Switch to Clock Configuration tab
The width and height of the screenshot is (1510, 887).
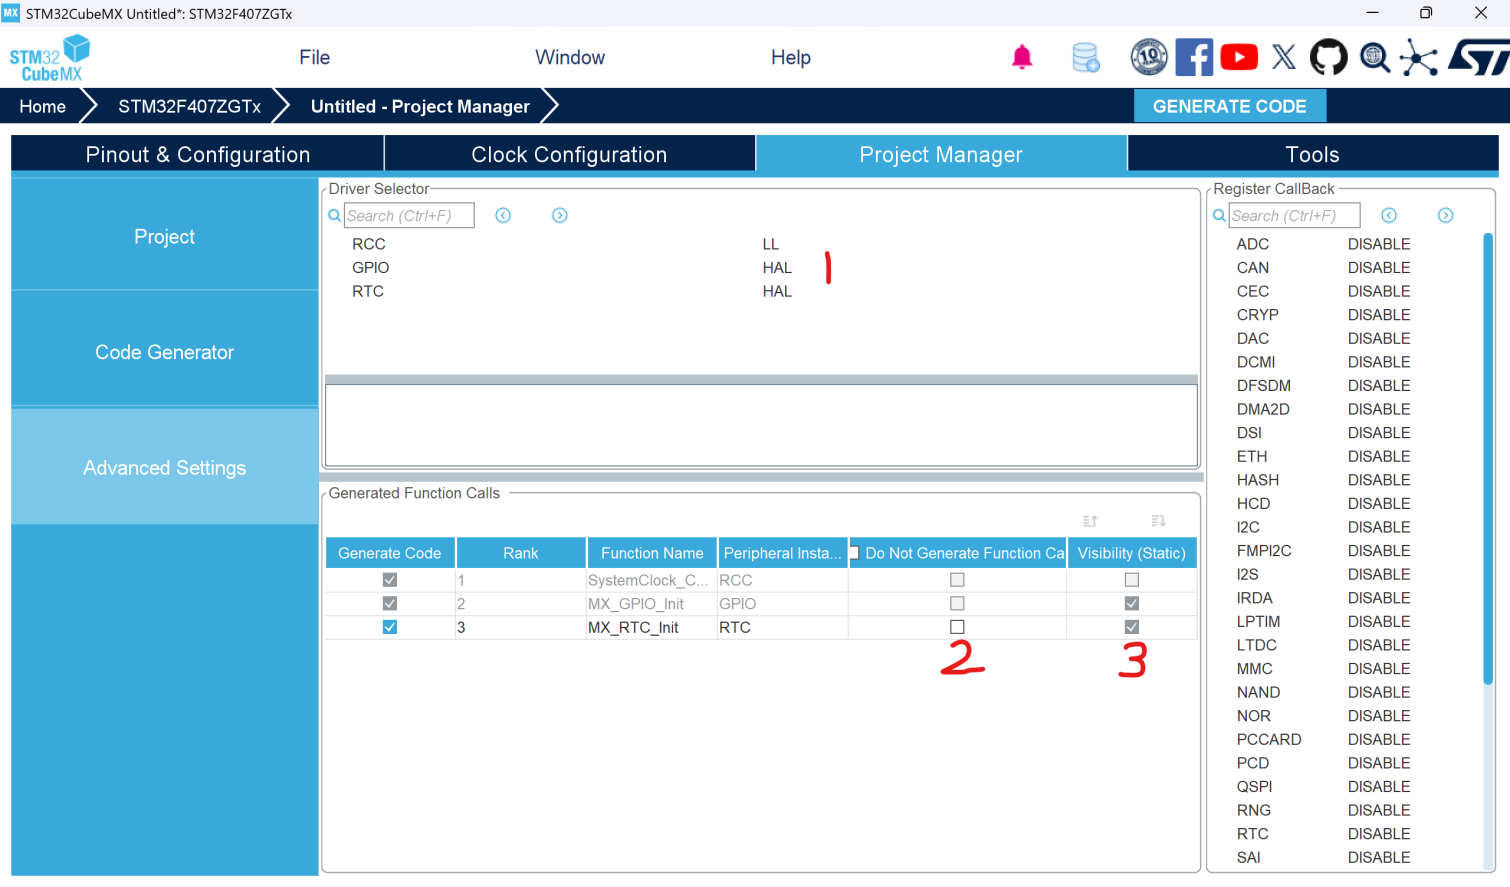[570, 154]
